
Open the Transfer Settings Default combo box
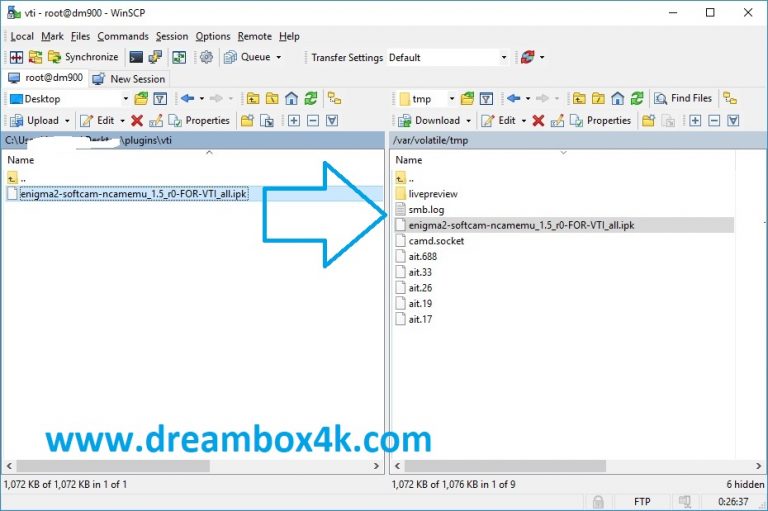(448, 57)
